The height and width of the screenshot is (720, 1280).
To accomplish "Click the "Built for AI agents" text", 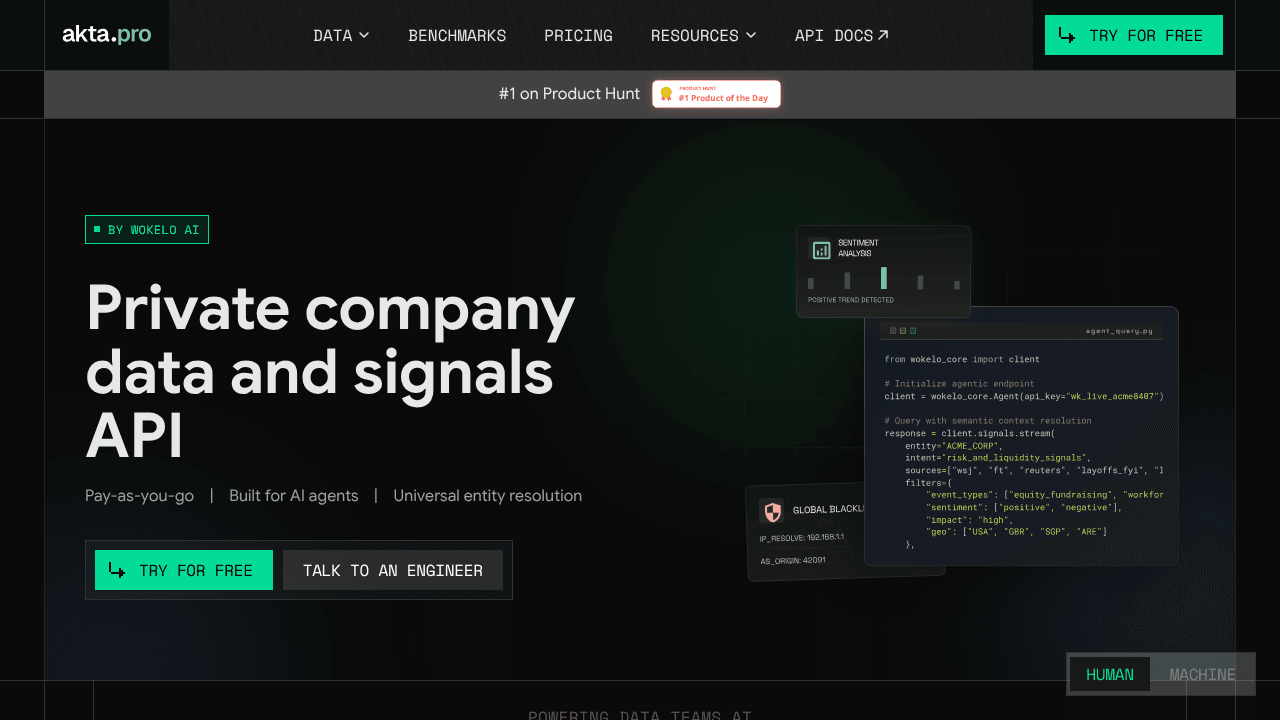I will point(293,496).
